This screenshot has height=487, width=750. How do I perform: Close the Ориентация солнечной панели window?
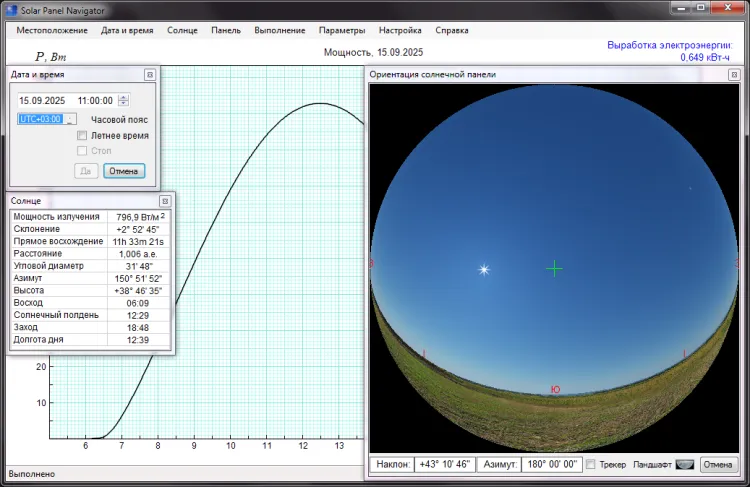click(x=735, y=75)
